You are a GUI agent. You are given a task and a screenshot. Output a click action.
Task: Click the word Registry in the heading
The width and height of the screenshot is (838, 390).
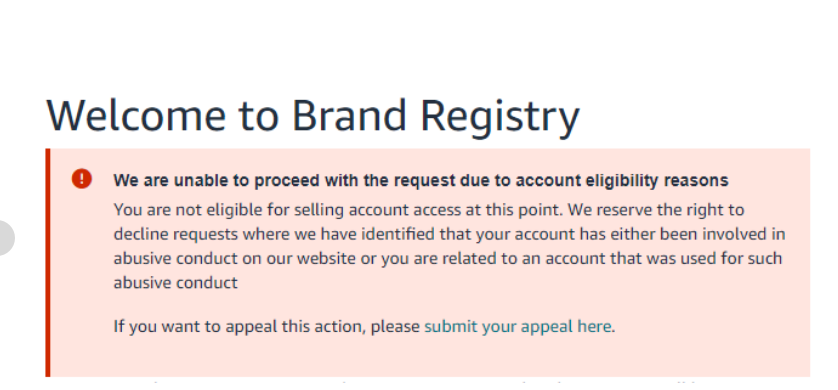click(500, 118)
